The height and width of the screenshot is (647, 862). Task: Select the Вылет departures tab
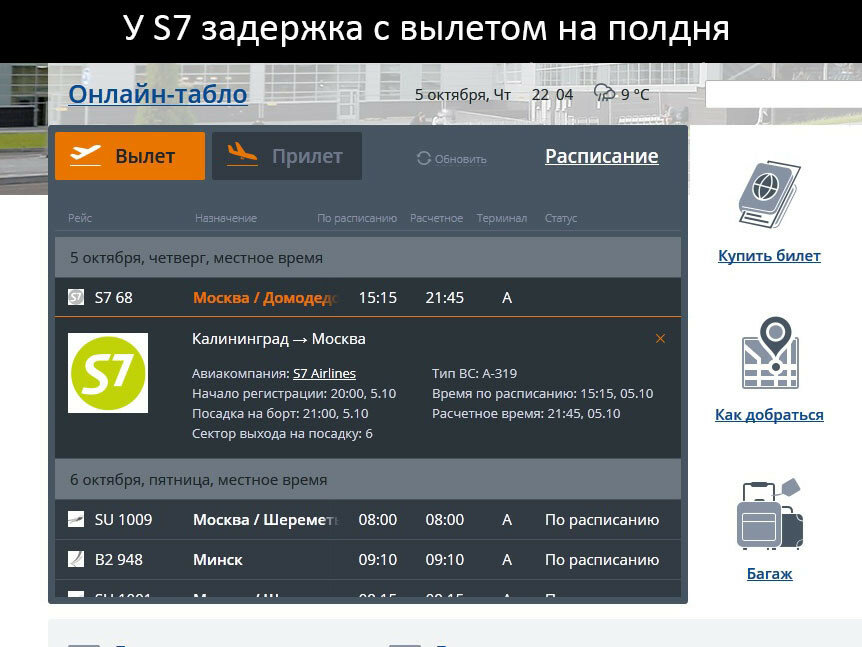(130, 156)
